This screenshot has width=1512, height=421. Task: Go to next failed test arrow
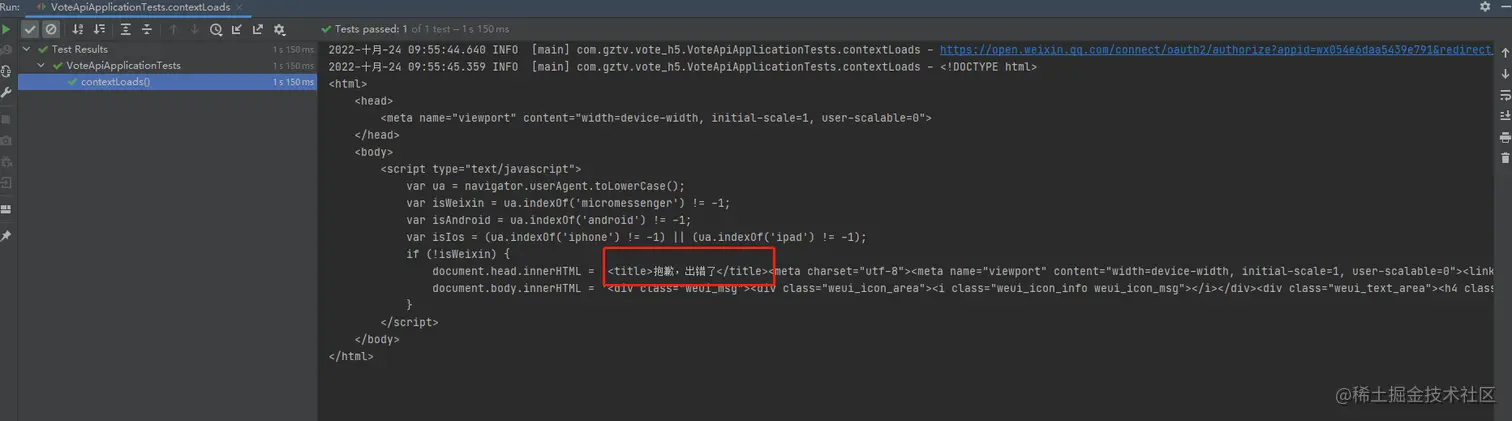click(194, 29)
